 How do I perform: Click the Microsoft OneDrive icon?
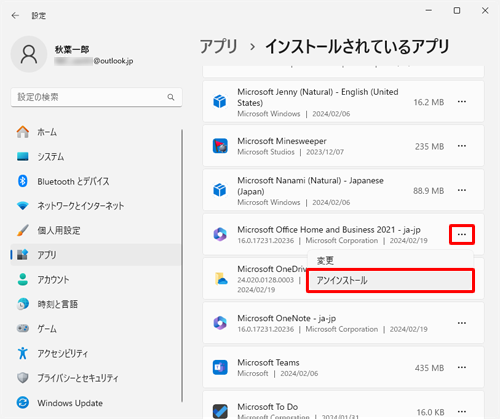pyautogui.click(x=221, y=279)
